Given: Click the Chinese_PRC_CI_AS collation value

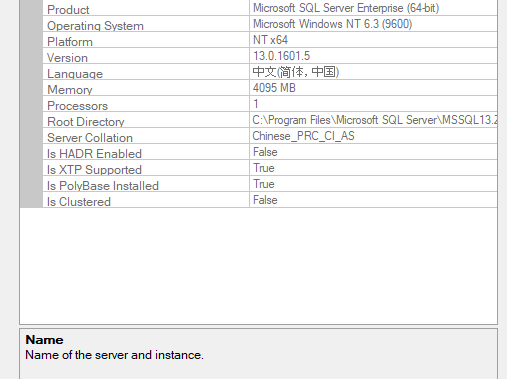Looking at the screenshot, I should (x=303, y=136).
